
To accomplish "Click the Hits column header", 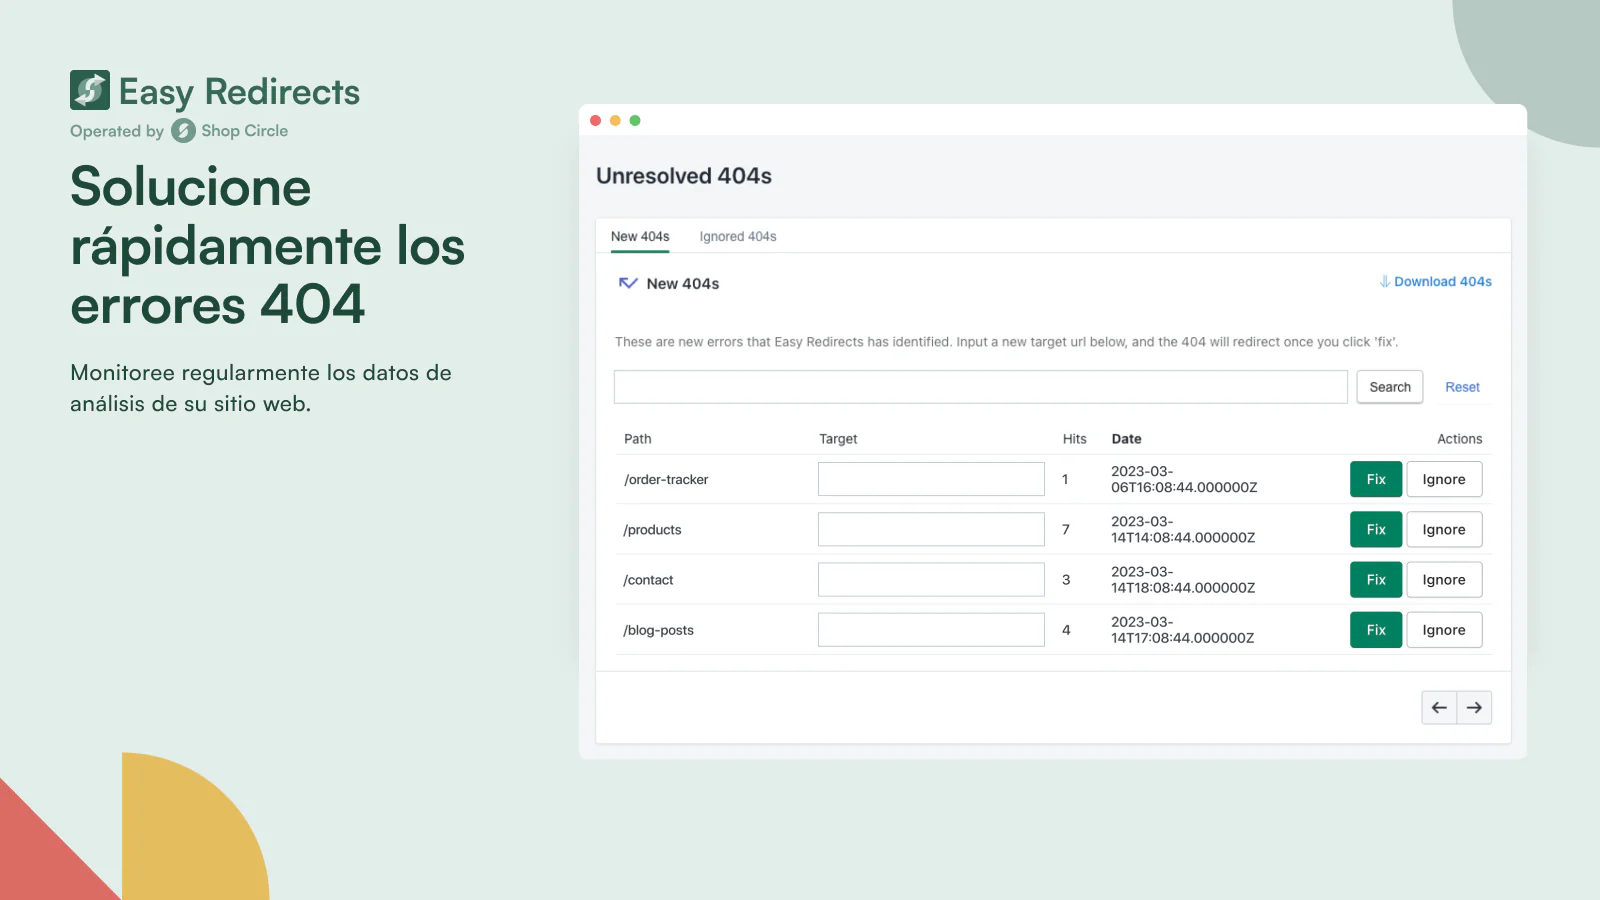I will (1074, 439).
